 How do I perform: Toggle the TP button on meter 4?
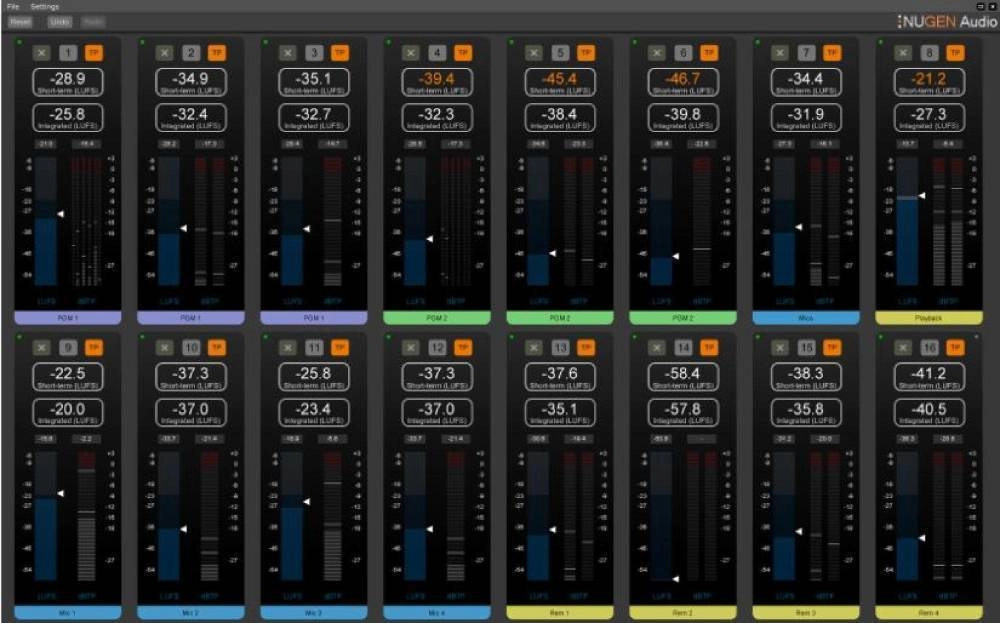coord(464,53)
